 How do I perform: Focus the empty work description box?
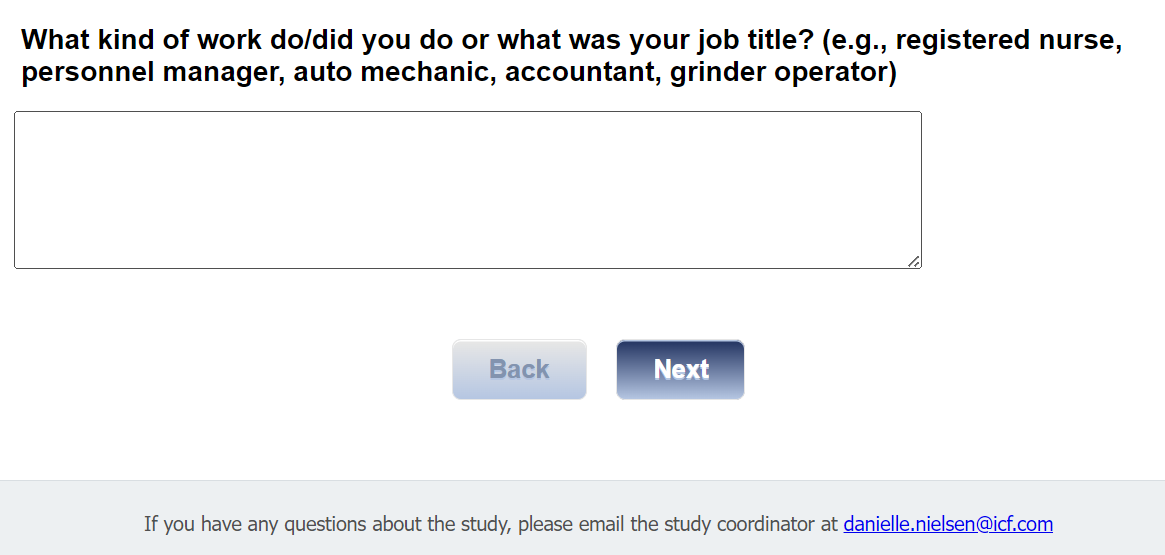467,190
